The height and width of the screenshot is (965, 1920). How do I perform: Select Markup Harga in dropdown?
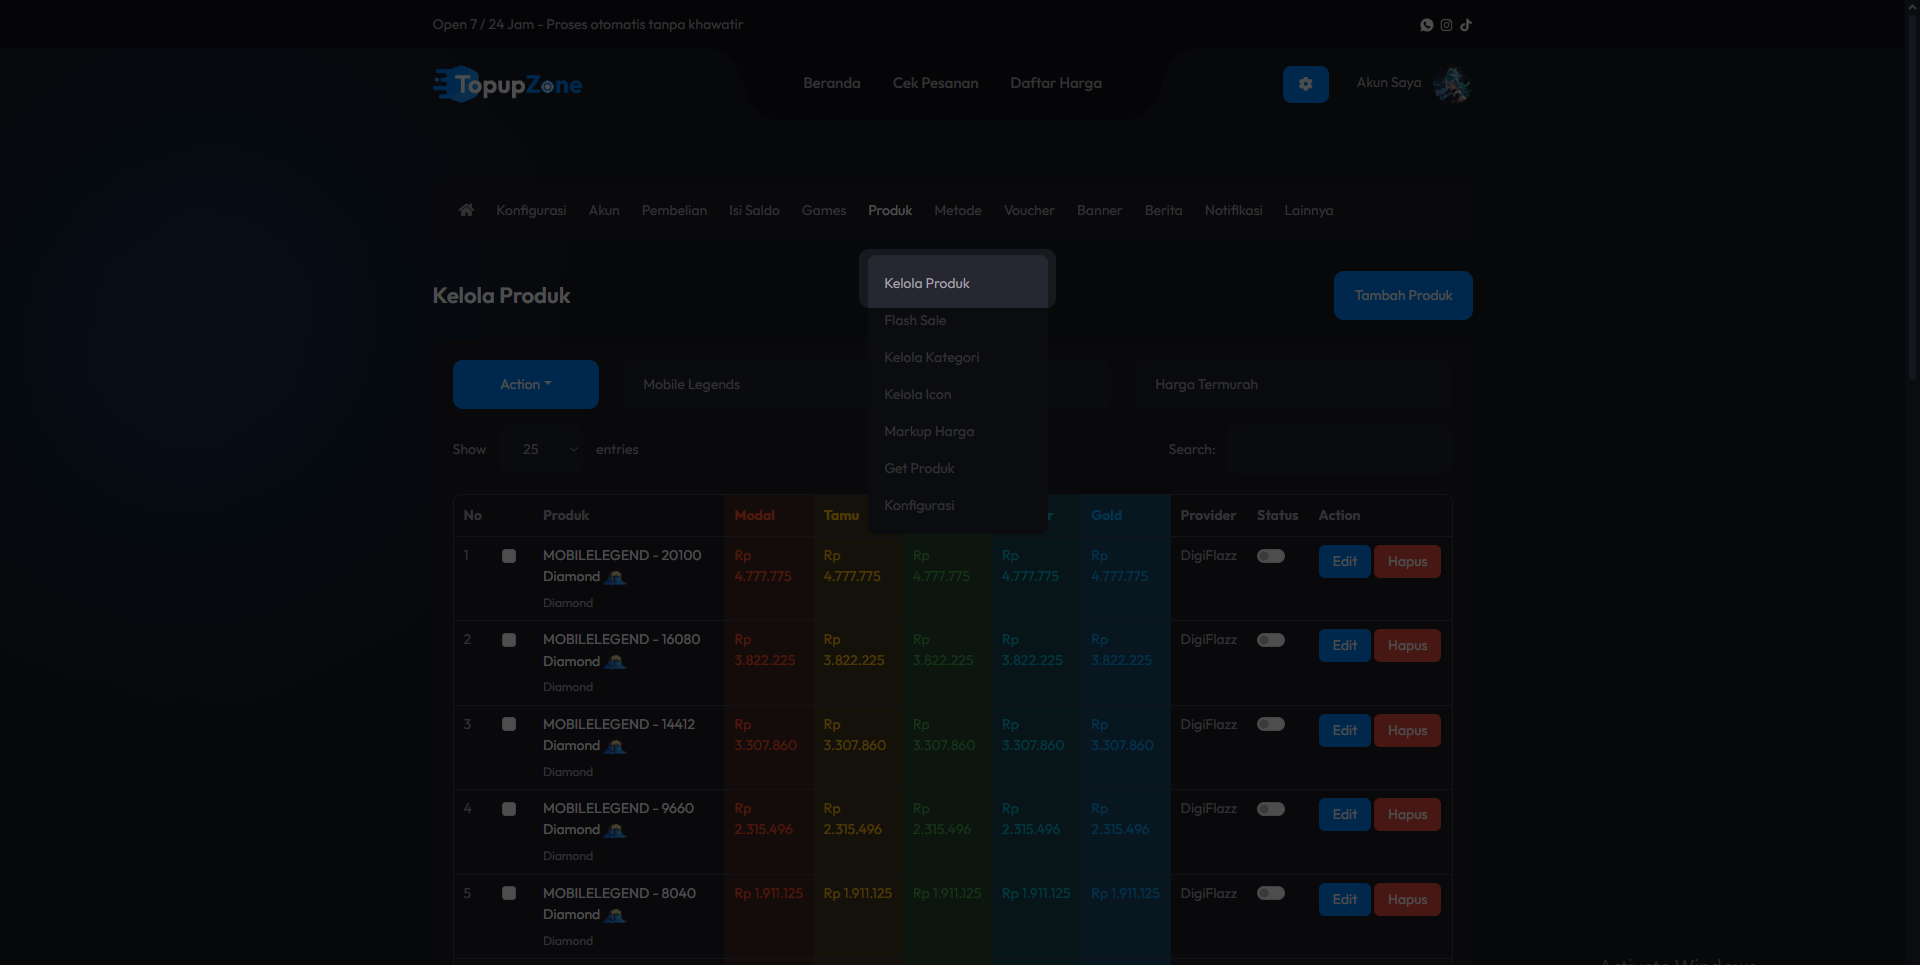[x=958, y=431]
